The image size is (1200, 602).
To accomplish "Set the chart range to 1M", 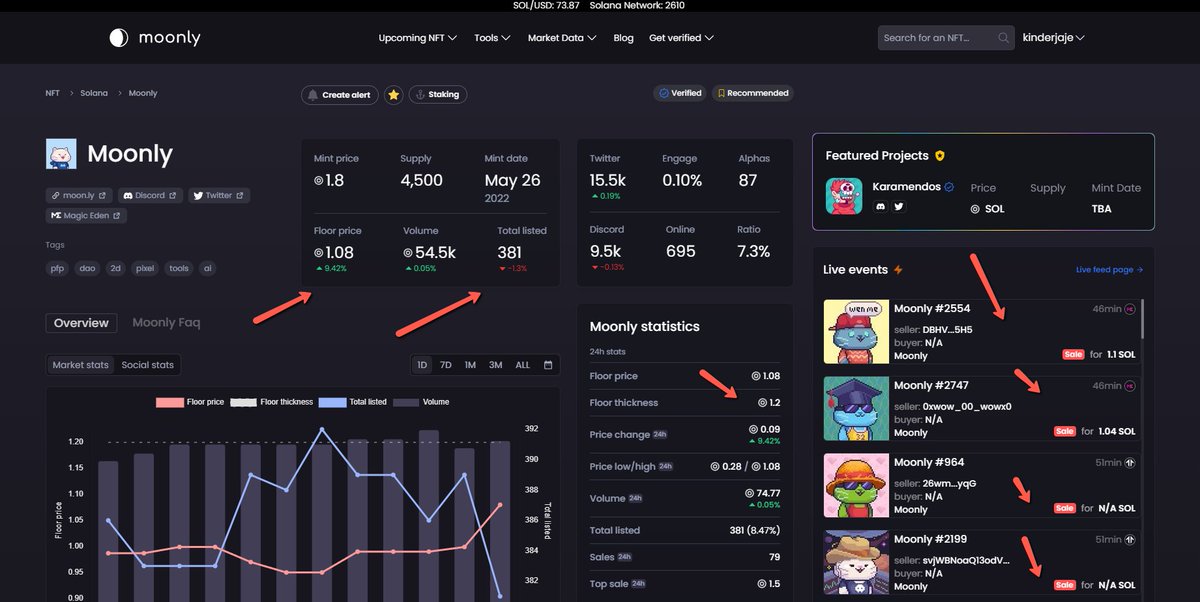I will (x=470, y=365).
